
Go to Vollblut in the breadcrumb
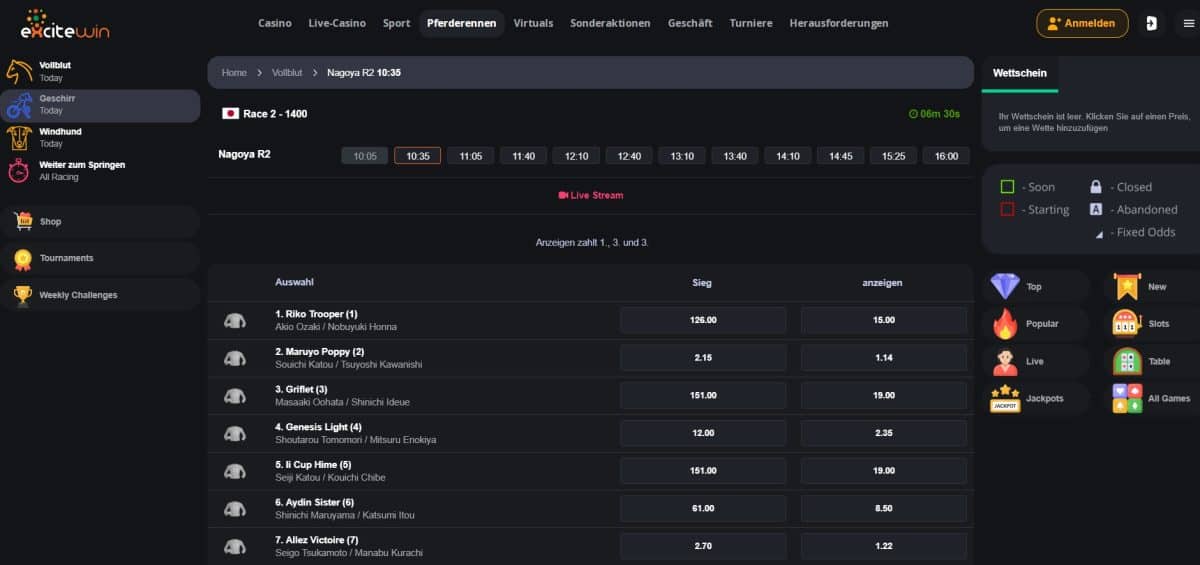[x=287, y=73]
